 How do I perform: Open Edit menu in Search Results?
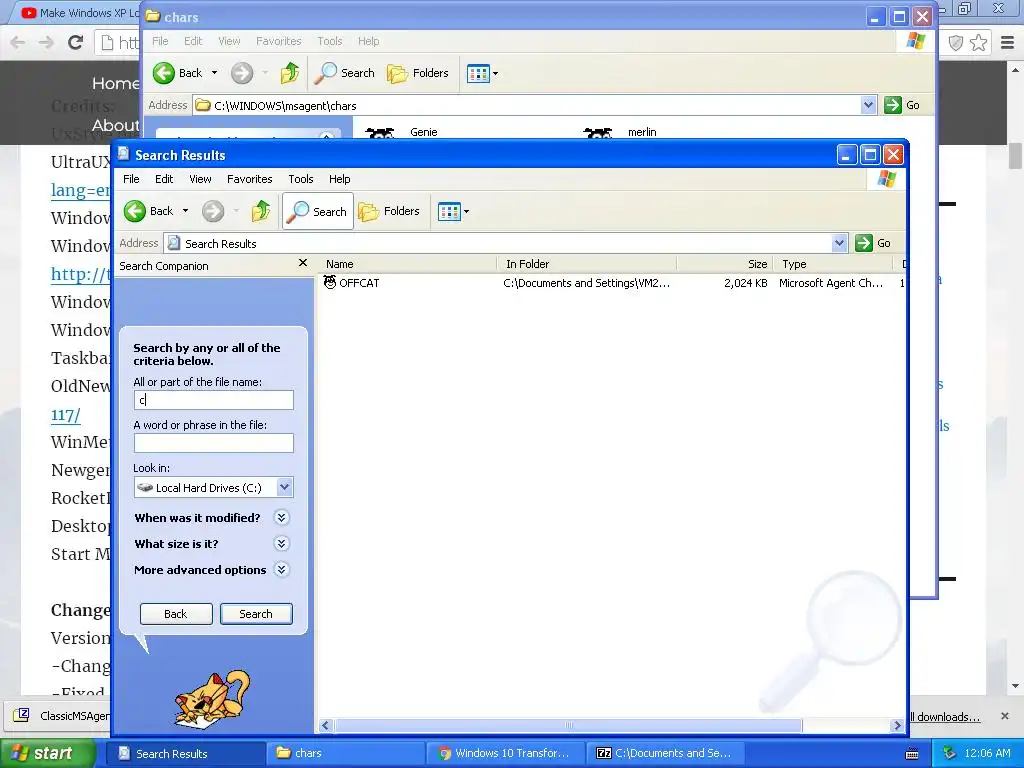pyautogui.click(x=164, y=179)
